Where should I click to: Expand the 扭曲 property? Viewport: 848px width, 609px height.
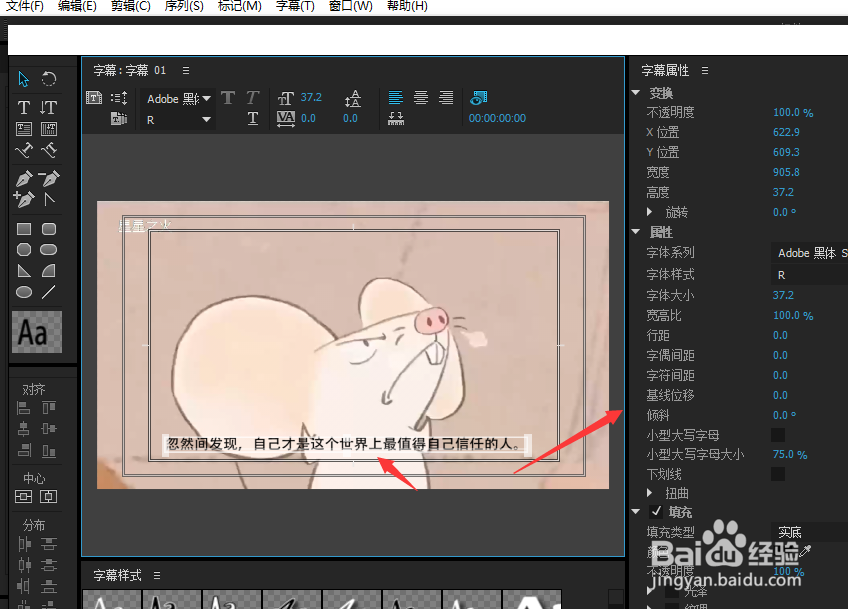[650, 493]
